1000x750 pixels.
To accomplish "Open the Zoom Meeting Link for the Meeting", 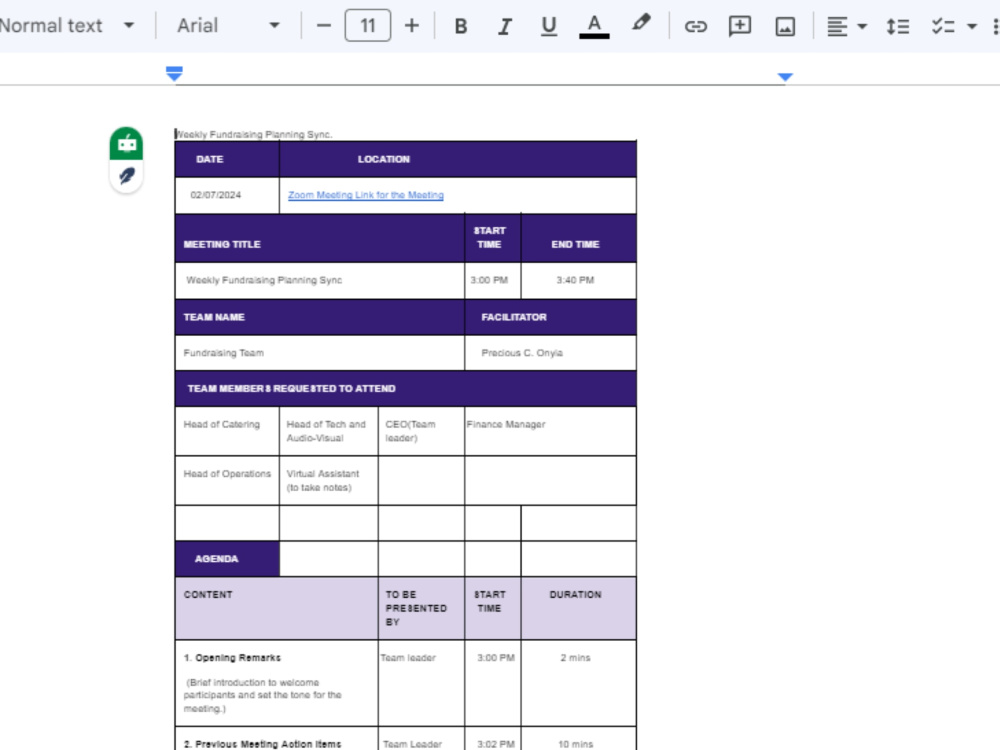I will coord(365,195).
